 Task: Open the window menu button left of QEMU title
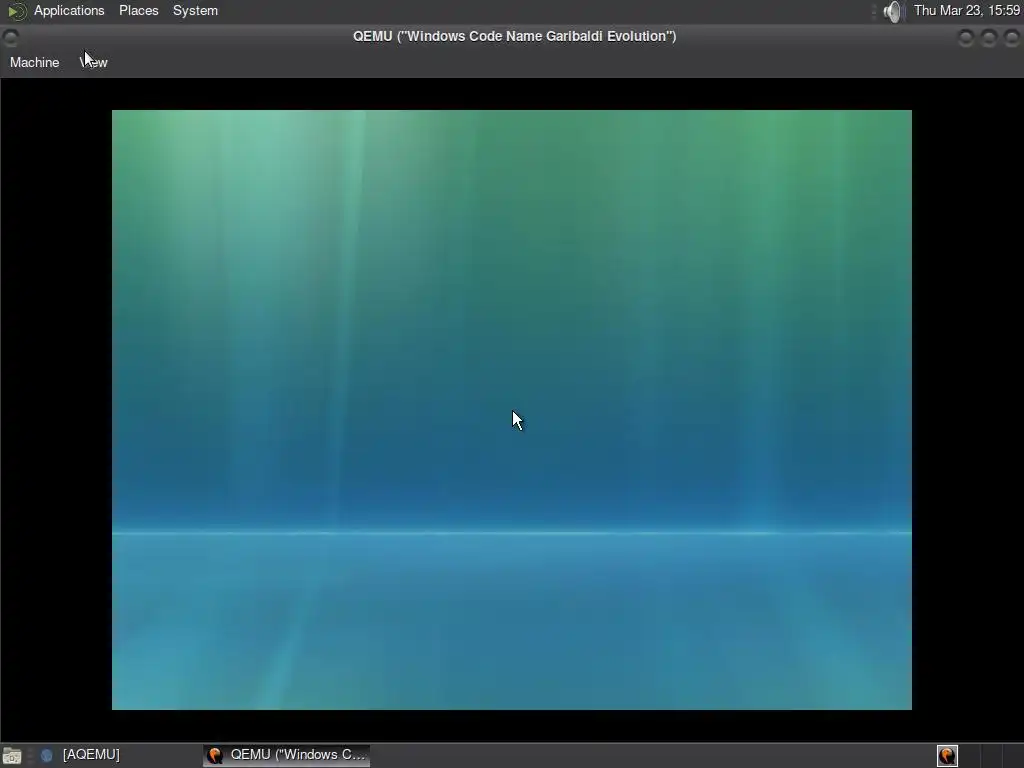coord(10,37)
